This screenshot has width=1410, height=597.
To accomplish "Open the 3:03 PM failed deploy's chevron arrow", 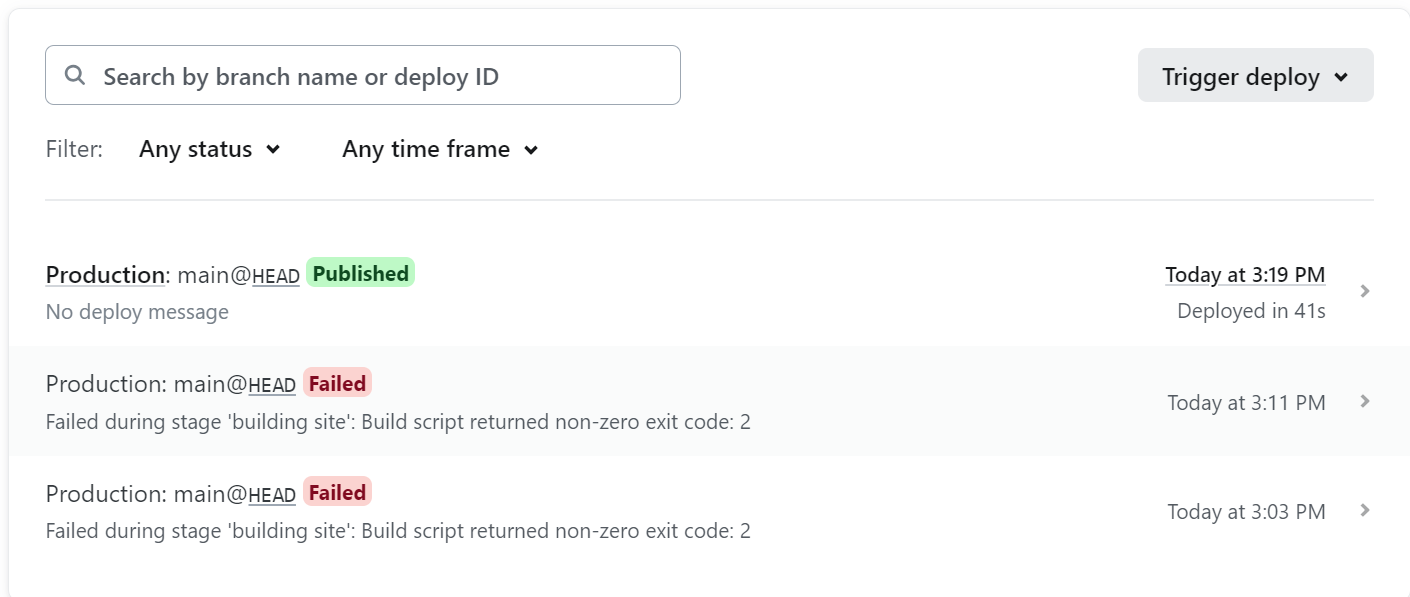I will click(x=1365, y=510).
